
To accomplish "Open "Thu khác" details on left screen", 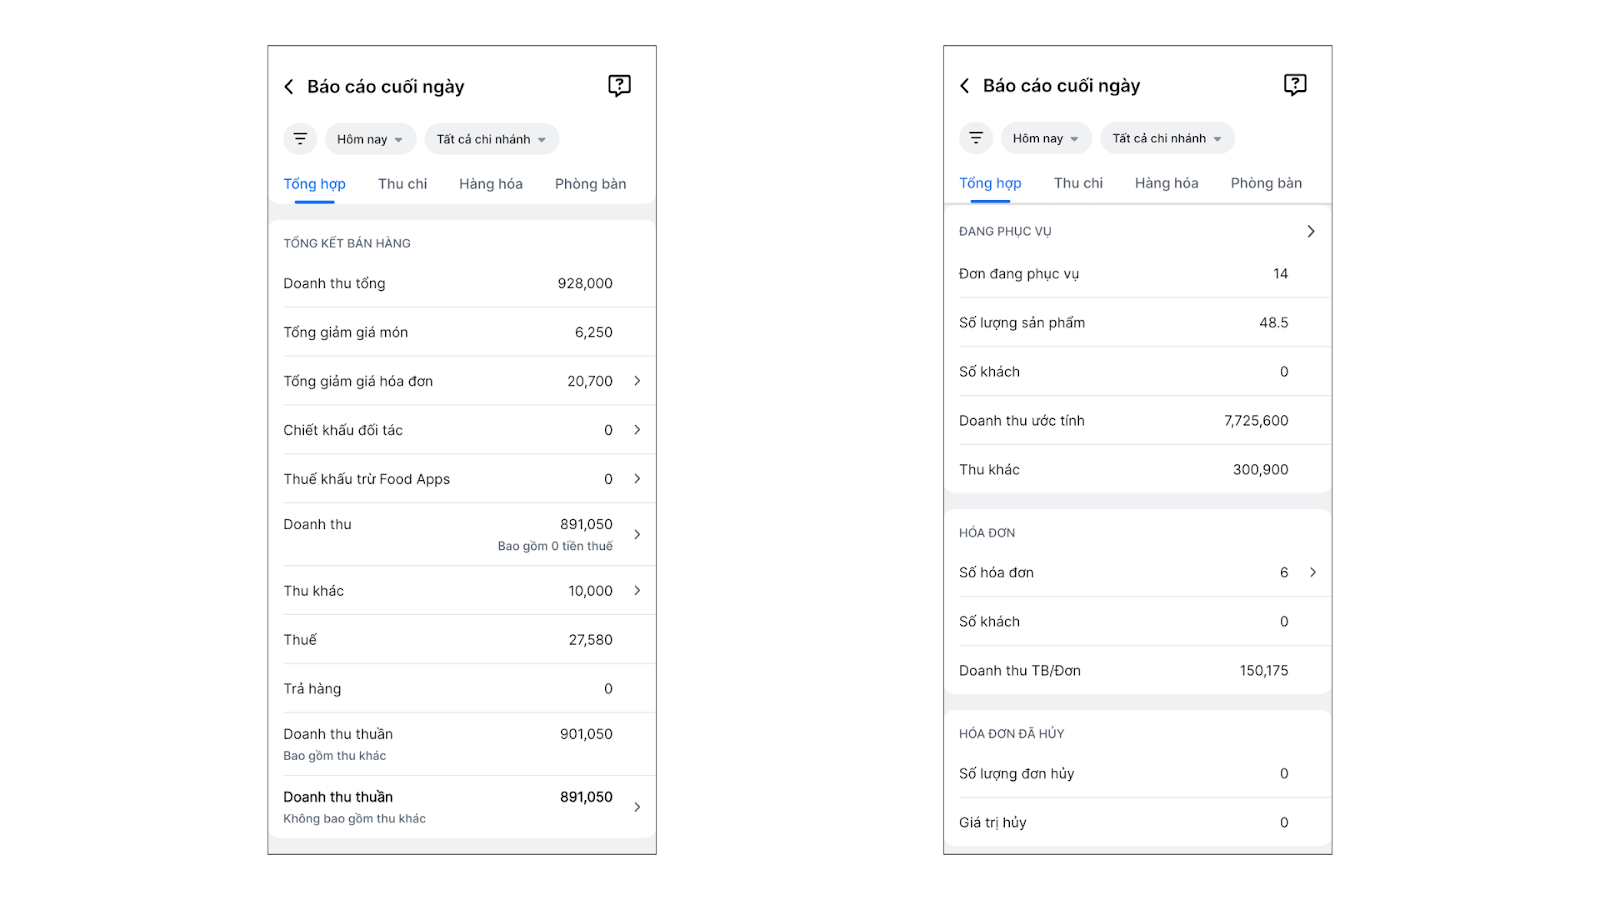I will point(637,591).
